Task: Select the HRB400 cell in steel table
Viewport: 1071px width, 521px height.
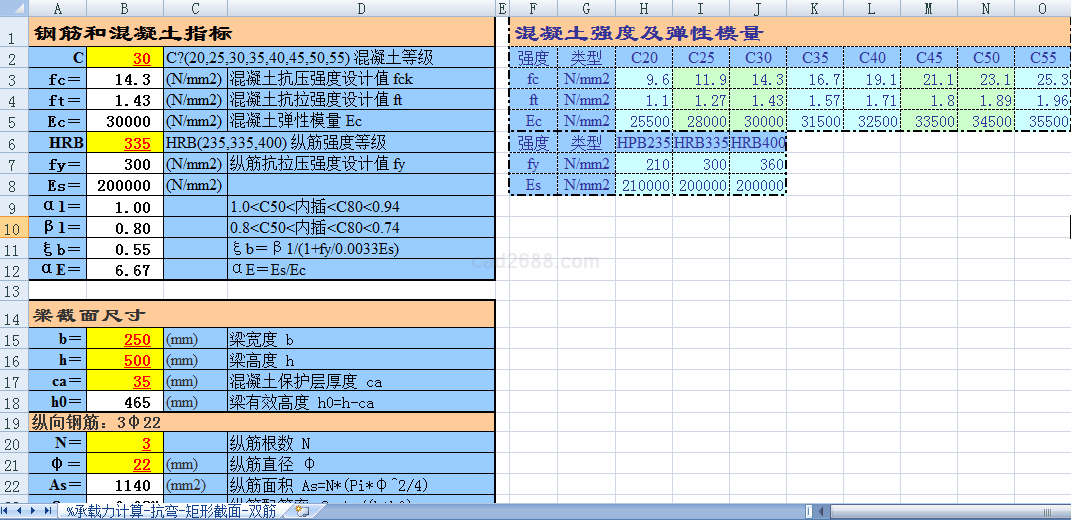Action: [758, 143]
